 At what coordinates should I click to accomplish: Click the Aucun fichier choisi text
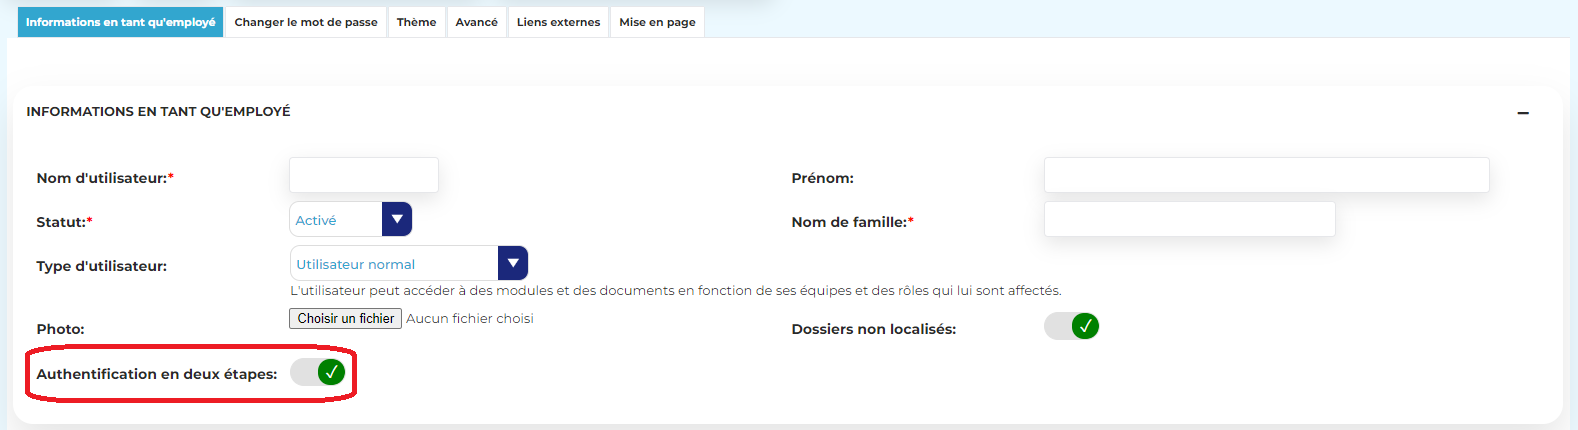[470, 318]
